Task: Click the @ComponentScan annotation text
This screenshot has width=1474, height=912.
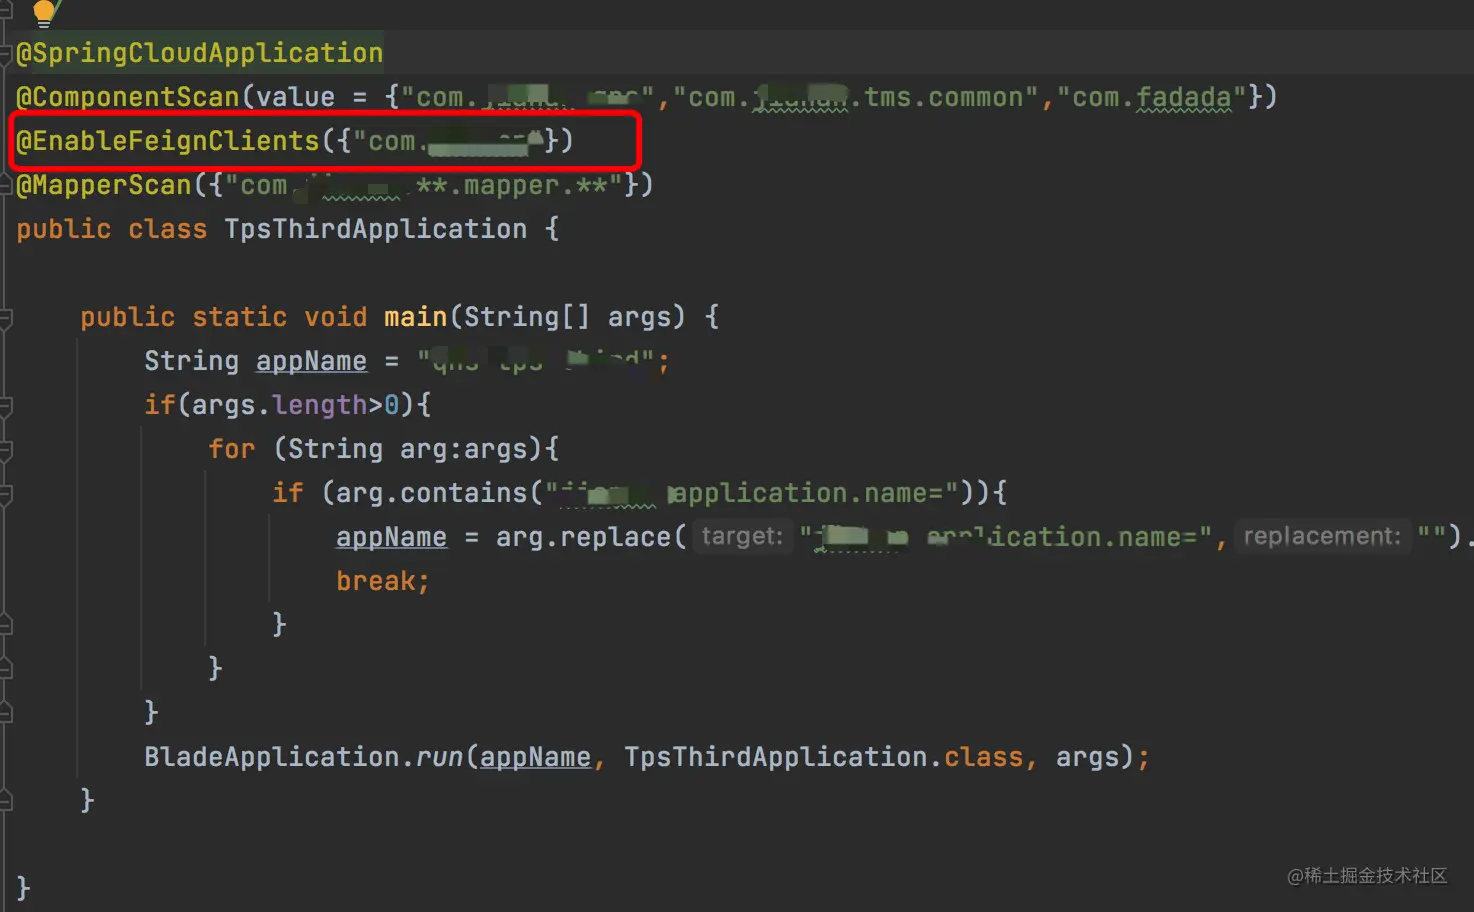Action: (x=128, y=97)
